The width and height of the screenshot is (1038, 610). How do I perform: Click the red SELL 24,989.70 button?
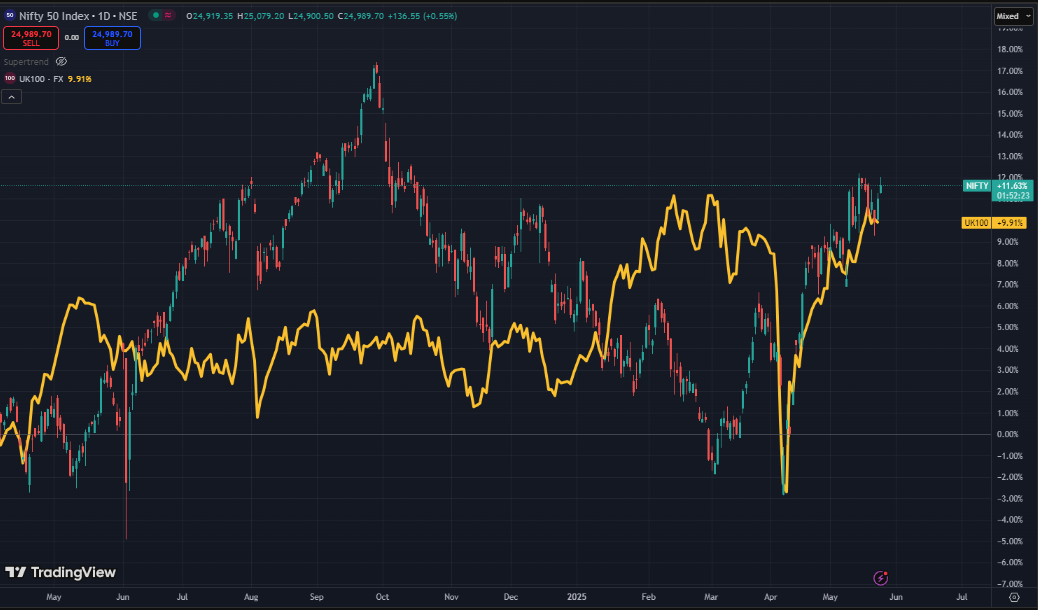[x=31, y=38]
